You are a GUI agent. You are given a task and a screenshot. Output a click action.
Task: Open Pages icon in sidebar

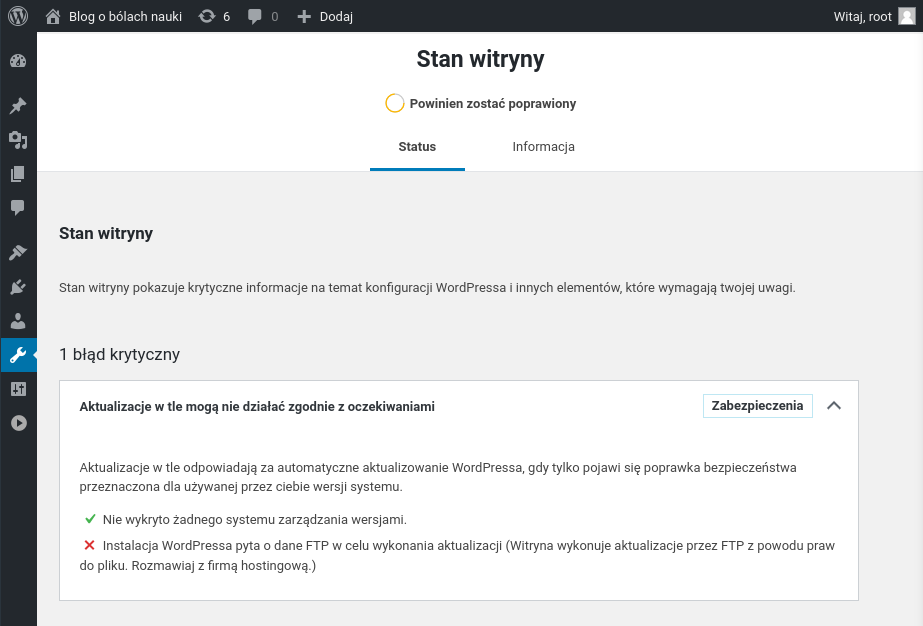coord(18,174)
